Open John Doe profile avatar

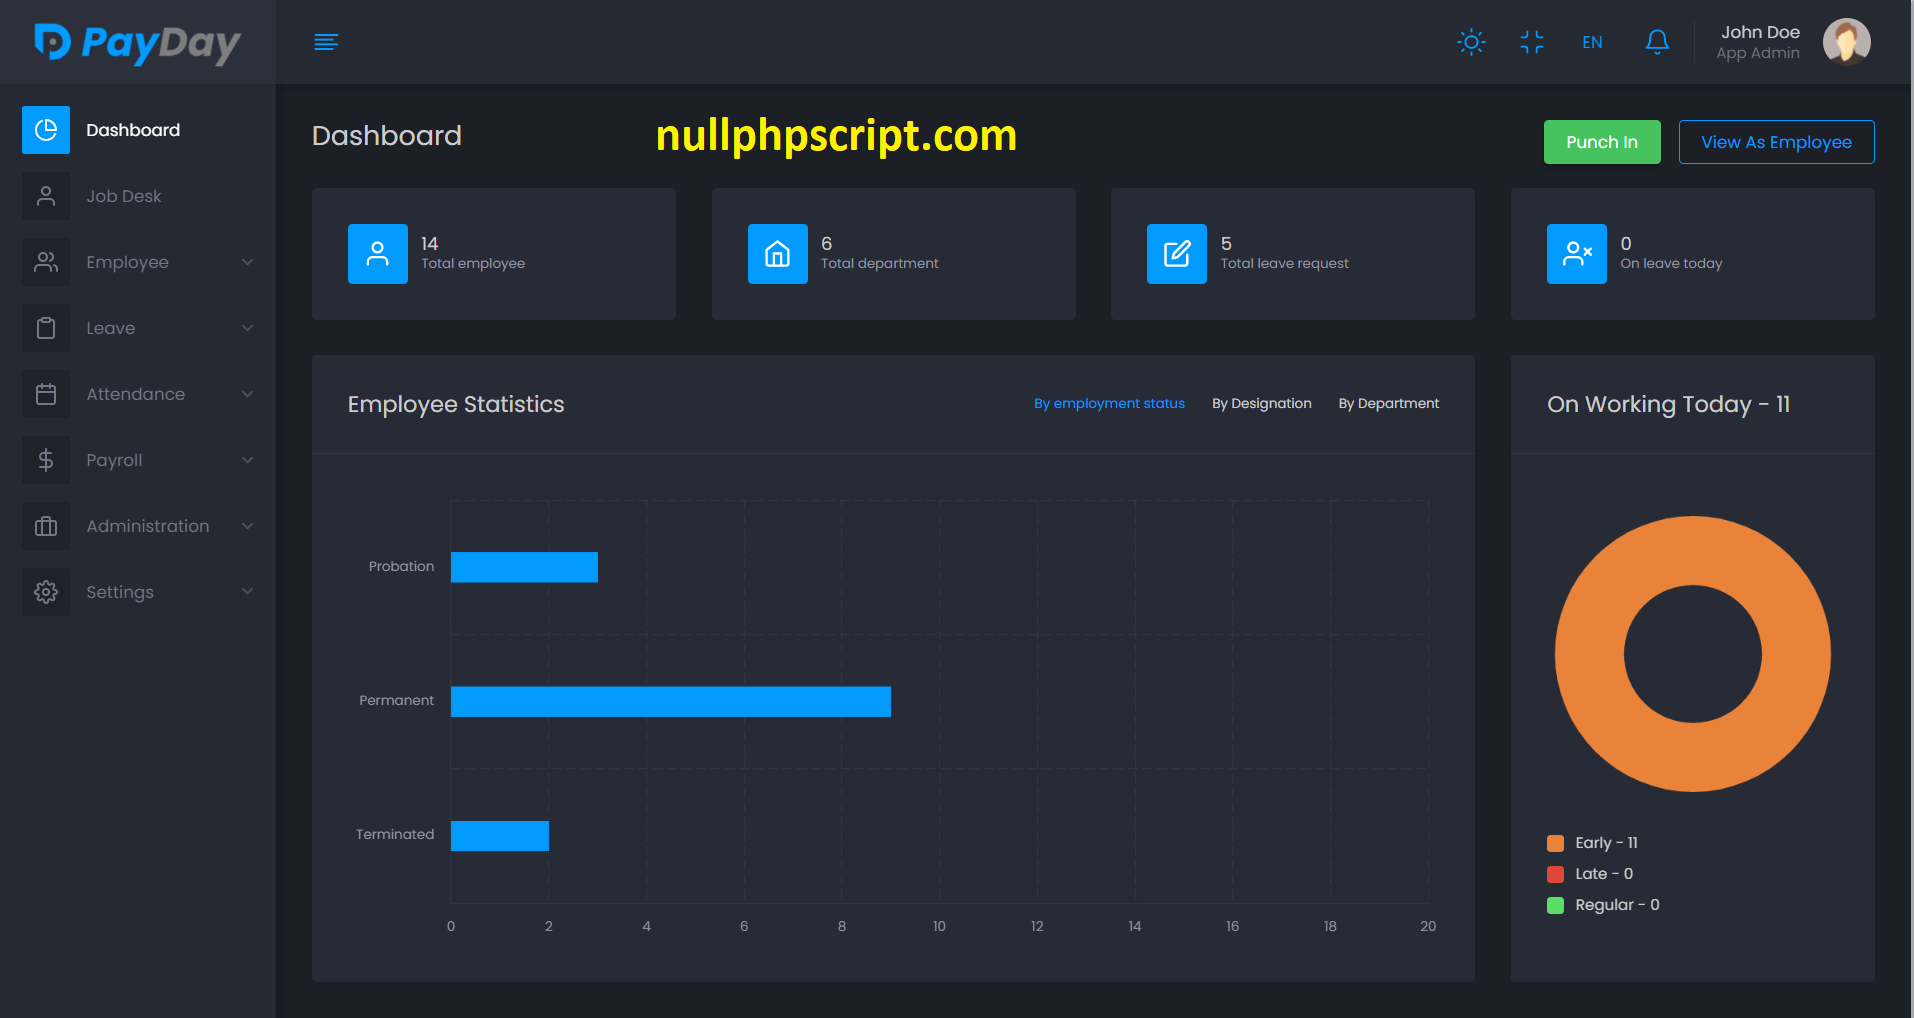[x=1846, y=42]
